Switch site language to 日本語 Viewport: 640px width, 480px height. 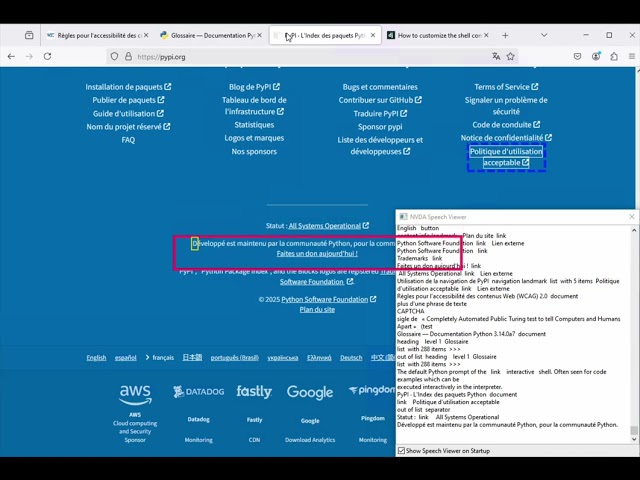(x=192, y=358)
